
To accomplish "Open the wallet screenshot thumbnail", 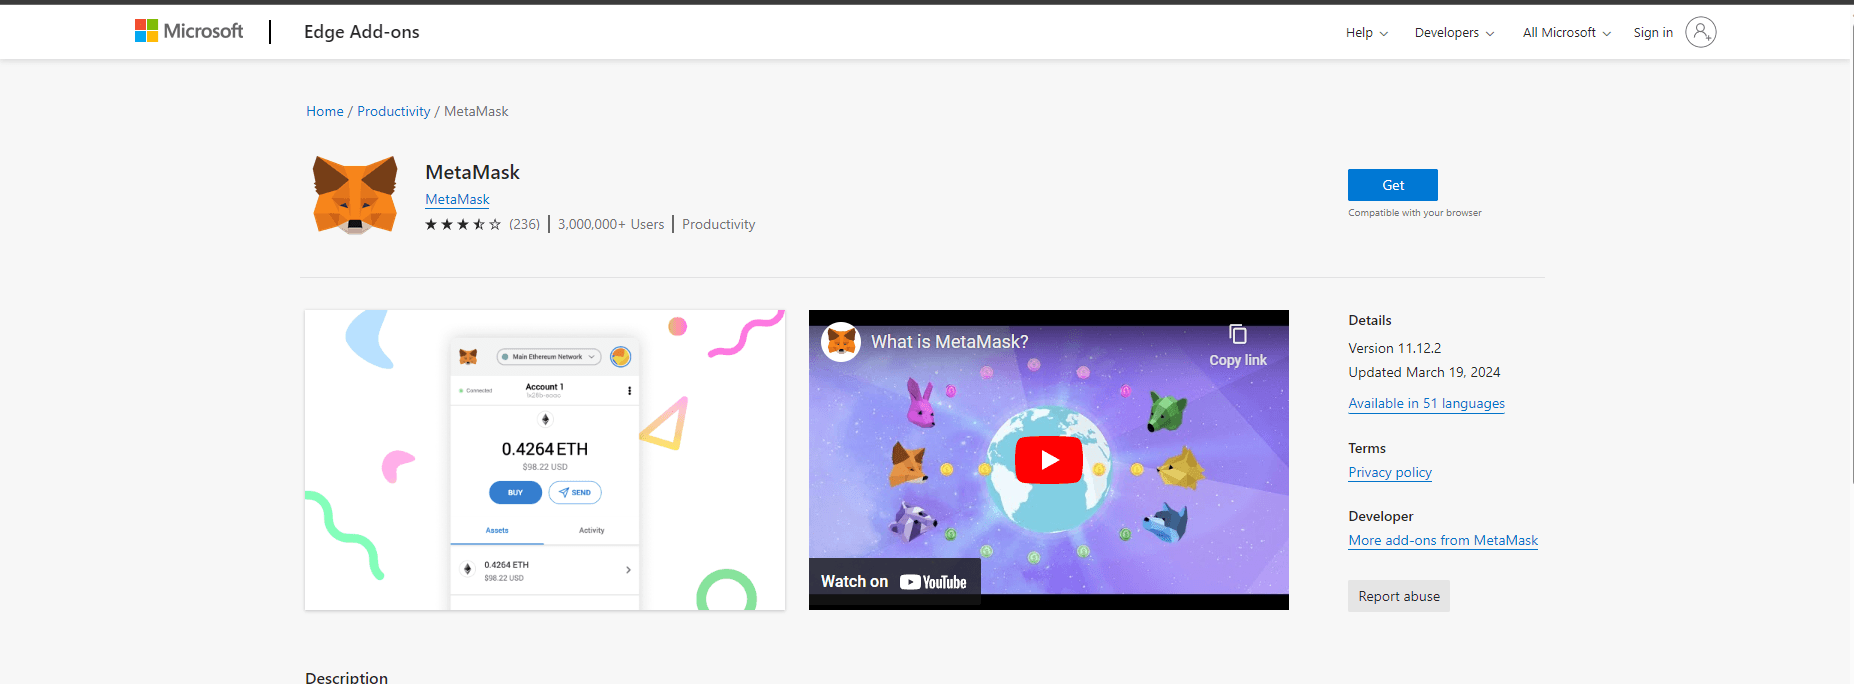I will click(x=545, y=460).
